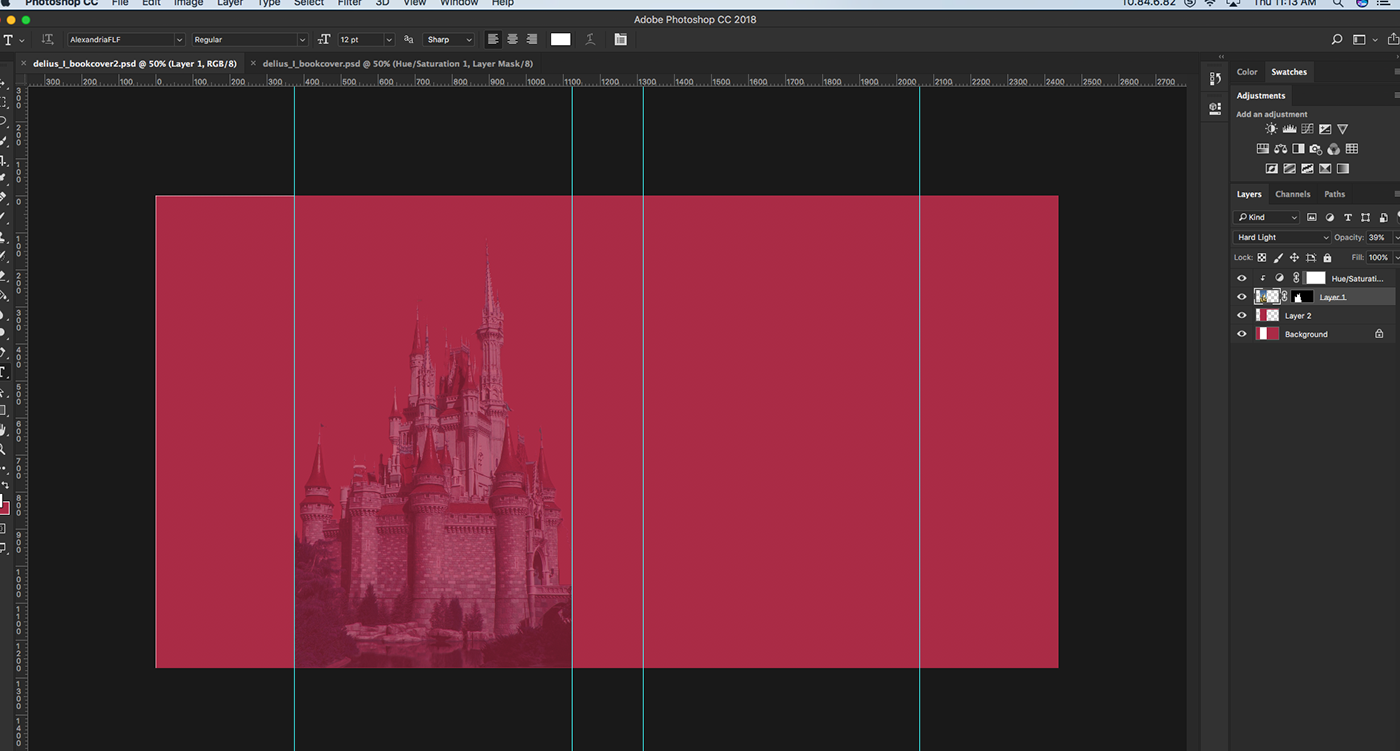This screenshot has height=751, width=1400.
Task: Toggle Lock position icon
Action: pyautogui.click(x=1294, y=257)
